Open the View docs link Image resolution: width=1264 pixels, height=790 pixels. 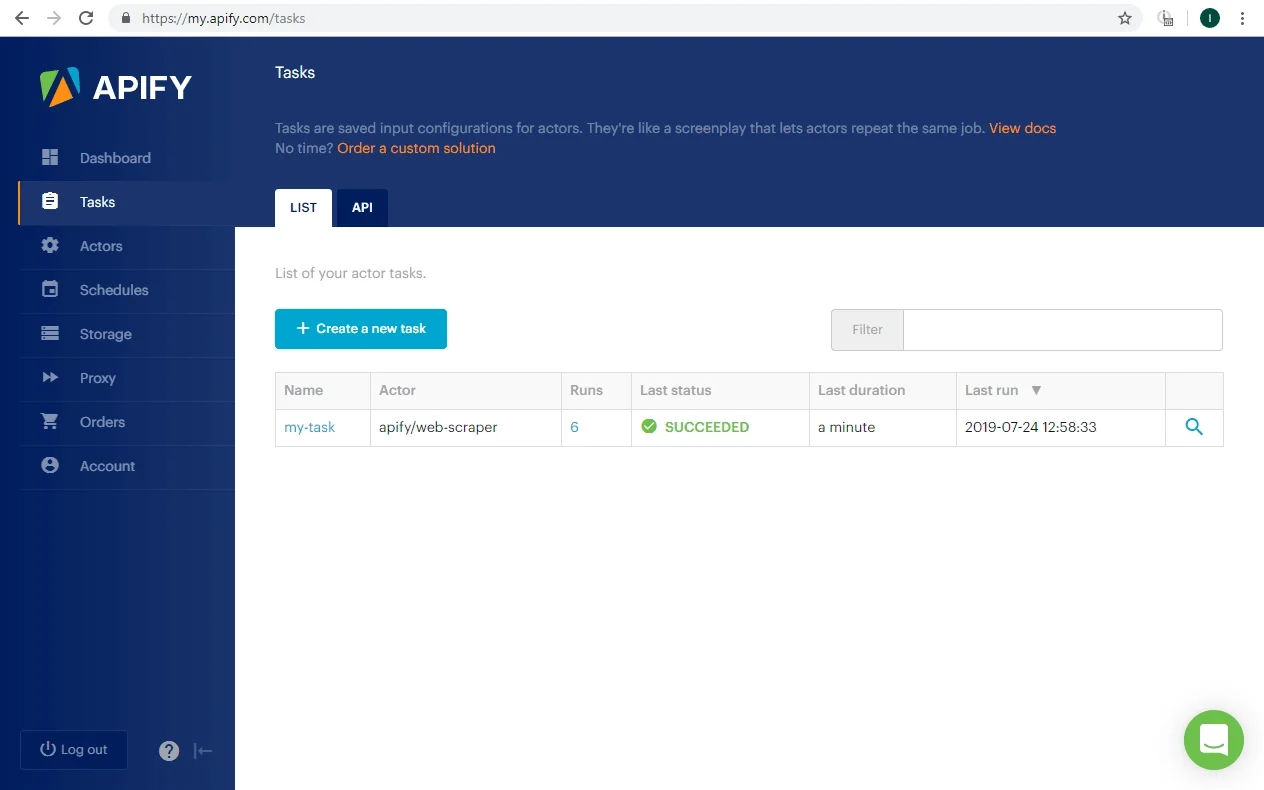(1022, 128)
